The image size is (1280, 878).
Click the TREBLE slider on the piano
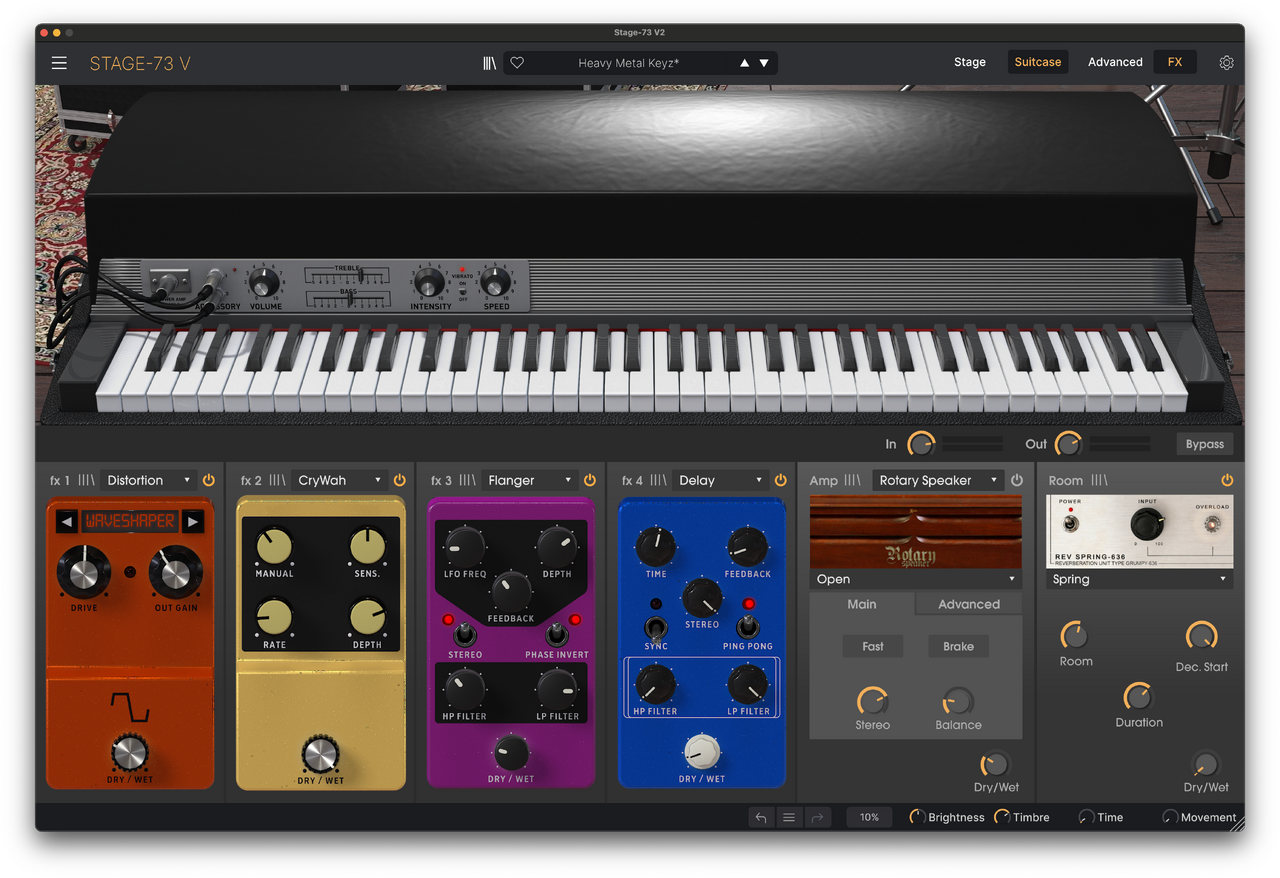point(346,276)
